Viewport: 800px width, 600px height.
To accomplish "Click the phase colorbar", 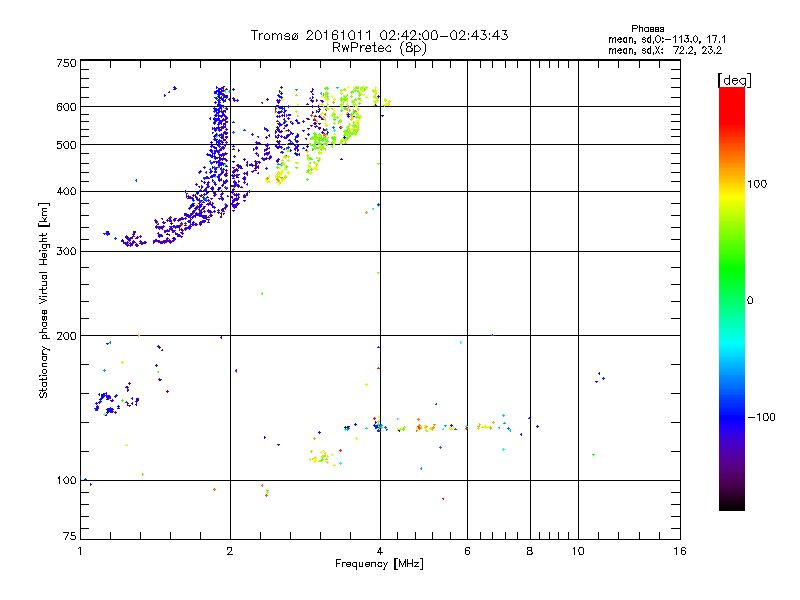I will click(732, 298).
